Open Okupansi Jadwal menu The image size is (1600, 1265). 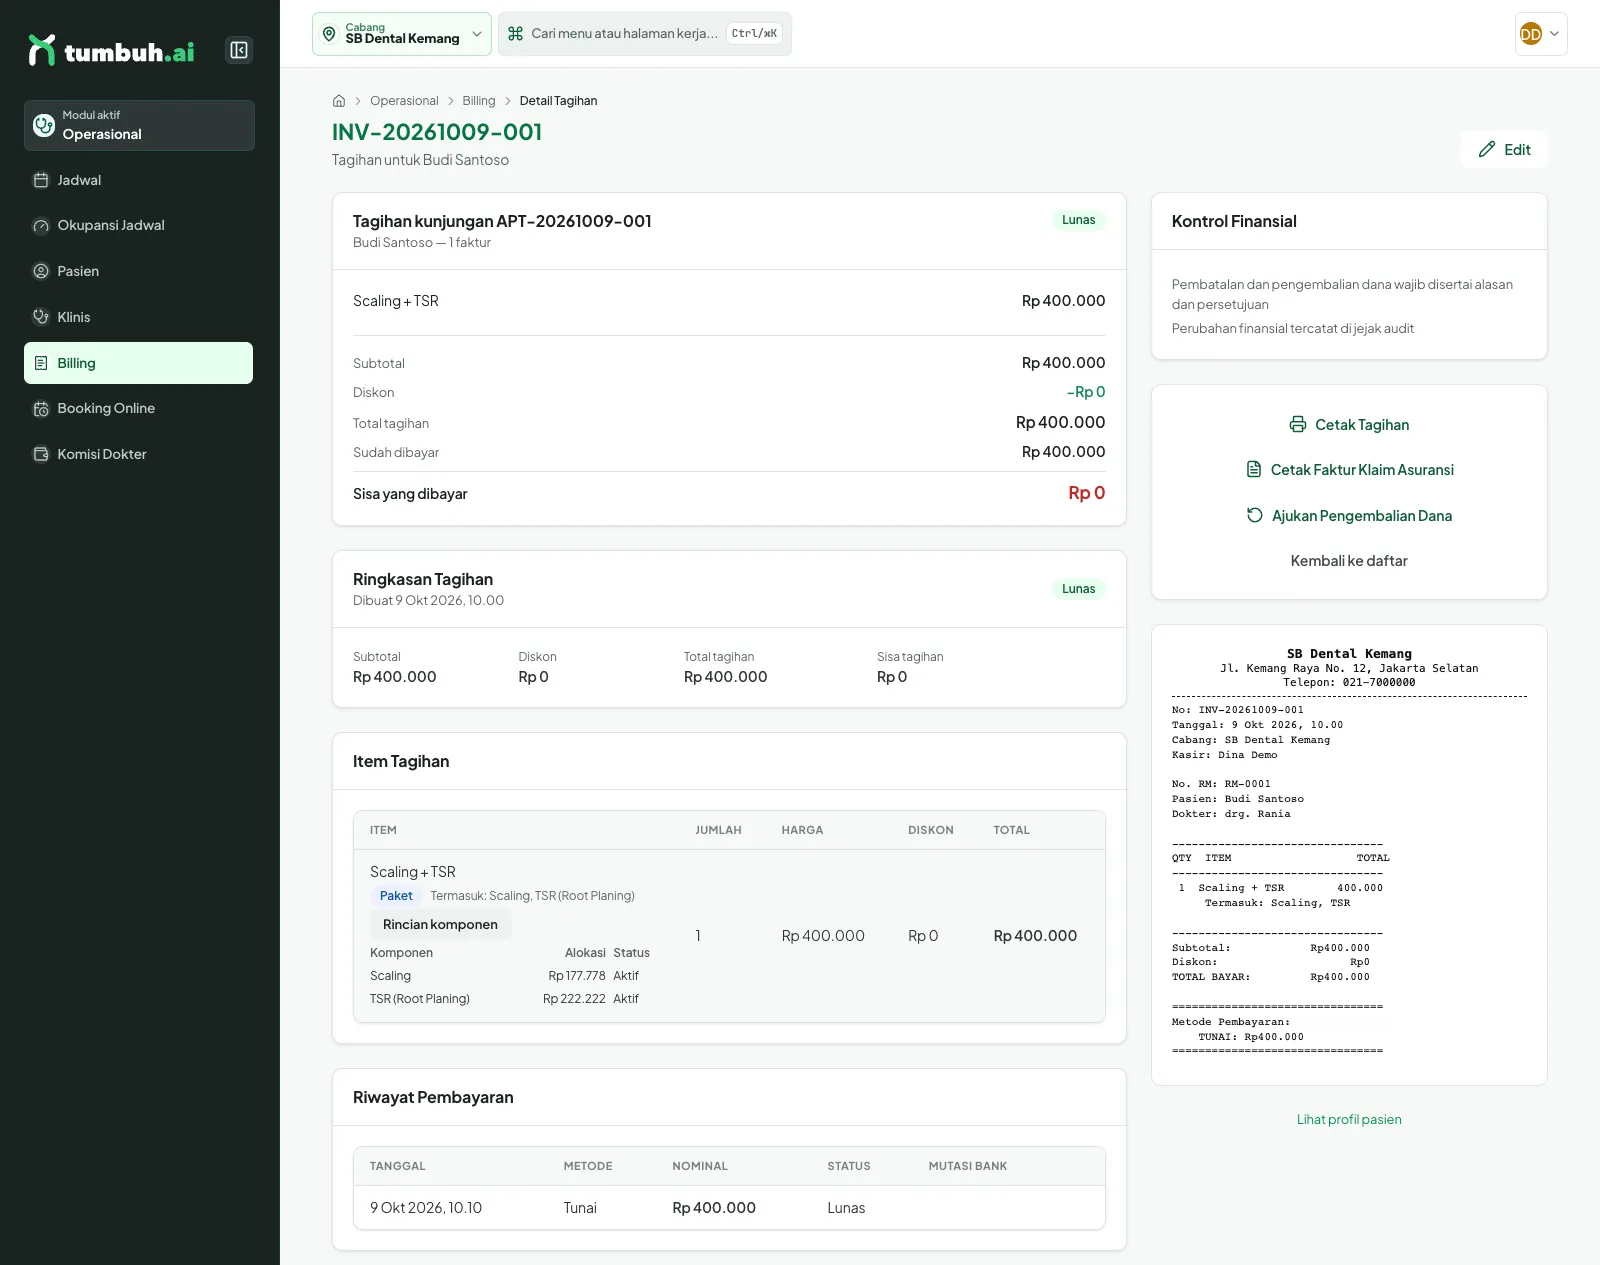[138, 225]
